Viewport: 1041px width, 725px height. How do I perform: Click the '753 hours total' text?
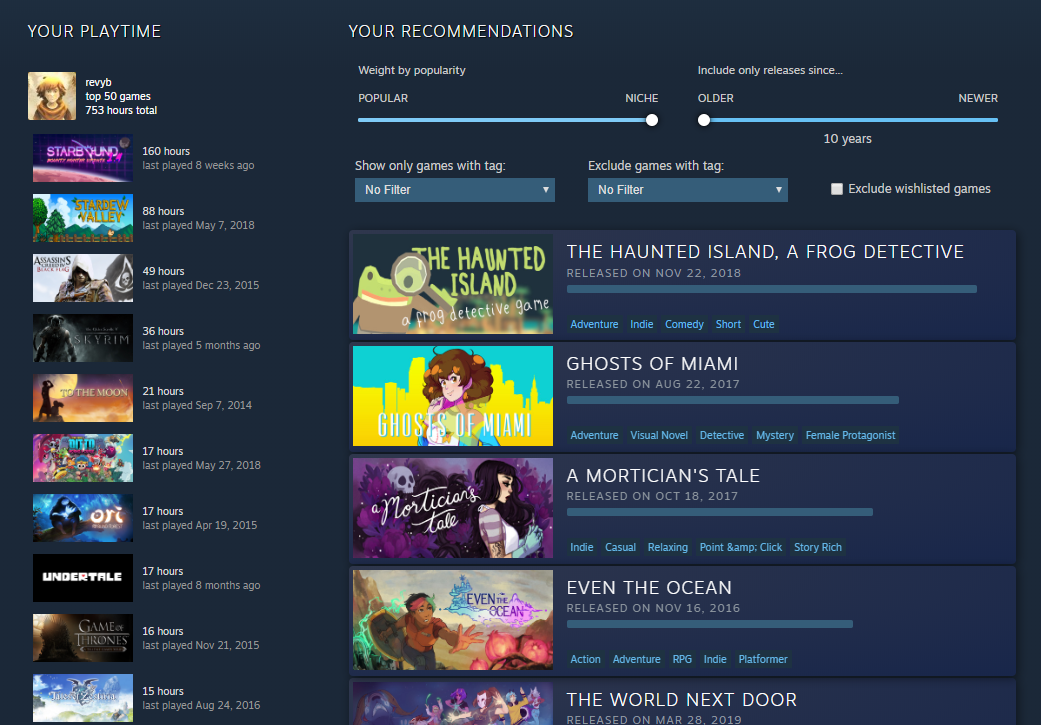(121, 110)
